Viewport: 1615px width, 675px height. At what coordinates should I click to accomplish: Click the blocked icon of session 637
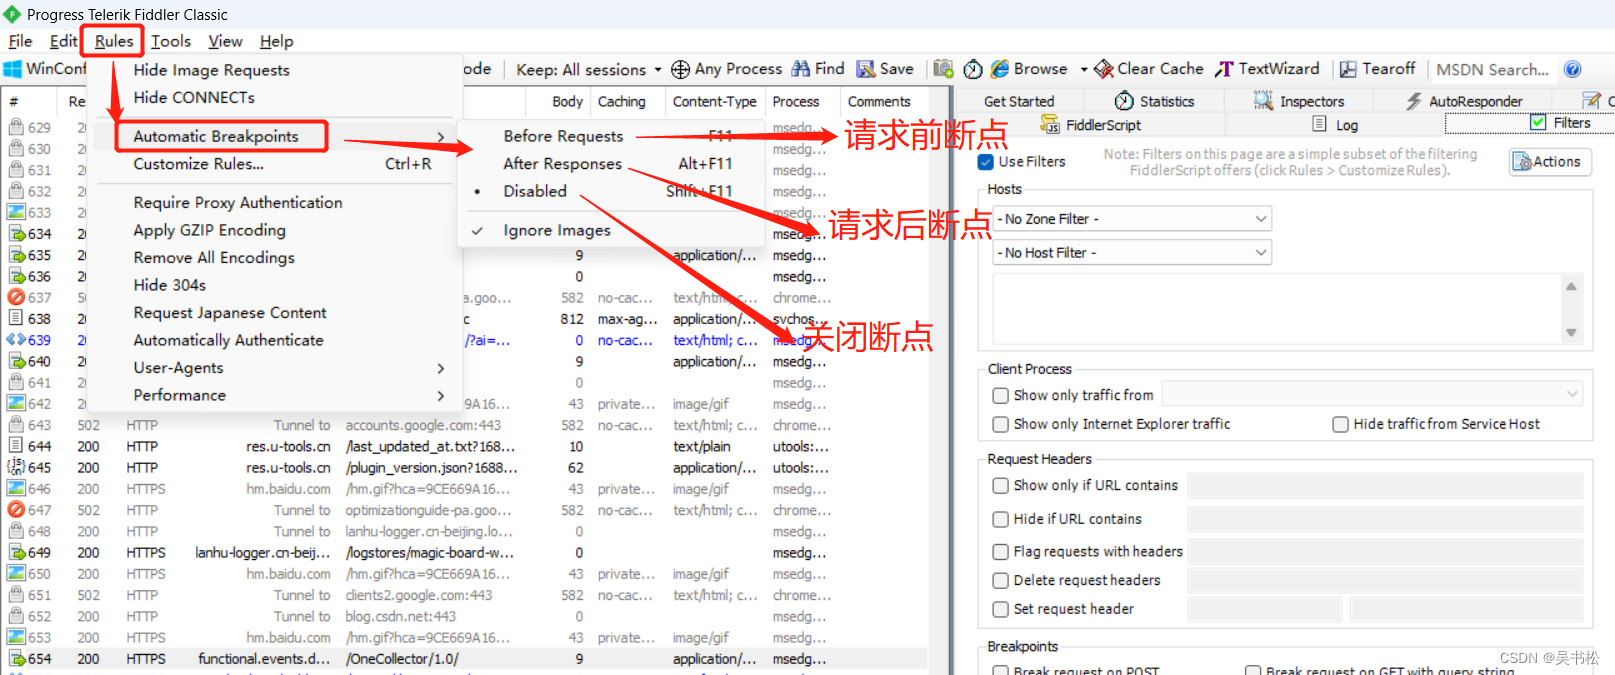(16, 297)
